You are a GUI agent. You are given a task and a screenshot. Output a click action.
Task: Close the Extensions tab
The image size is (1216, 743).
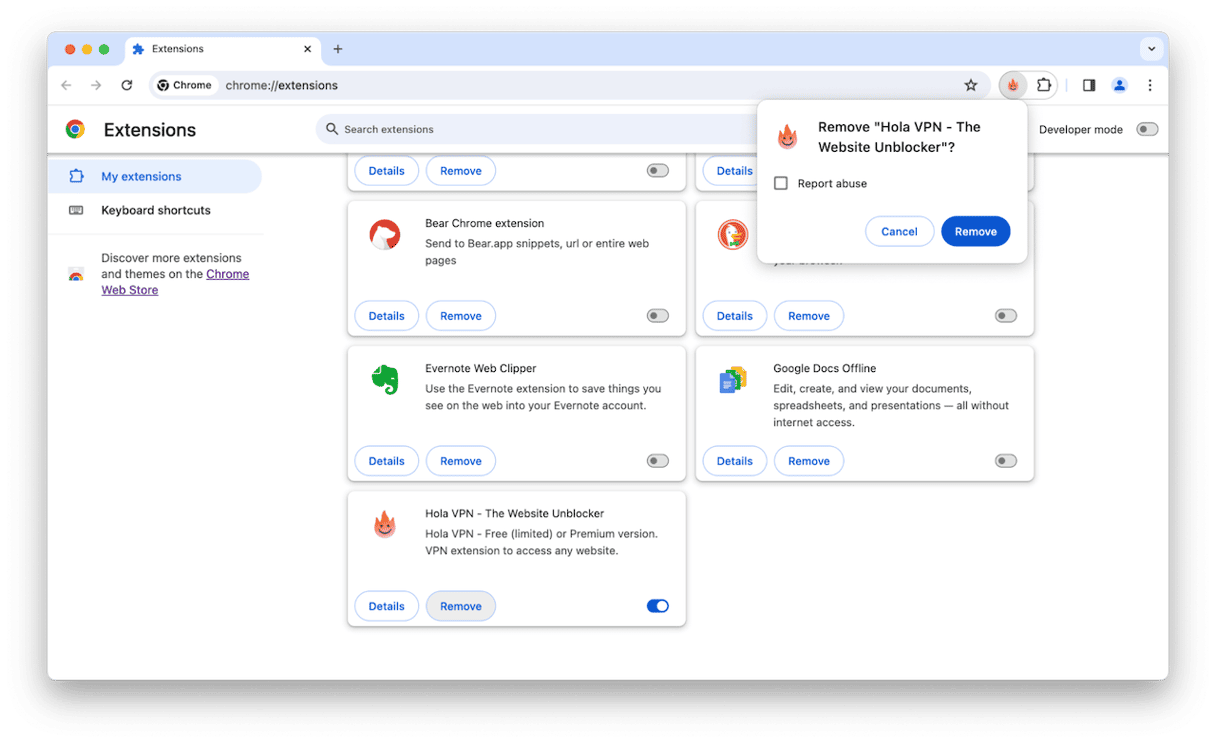click(x=308, y=49)
